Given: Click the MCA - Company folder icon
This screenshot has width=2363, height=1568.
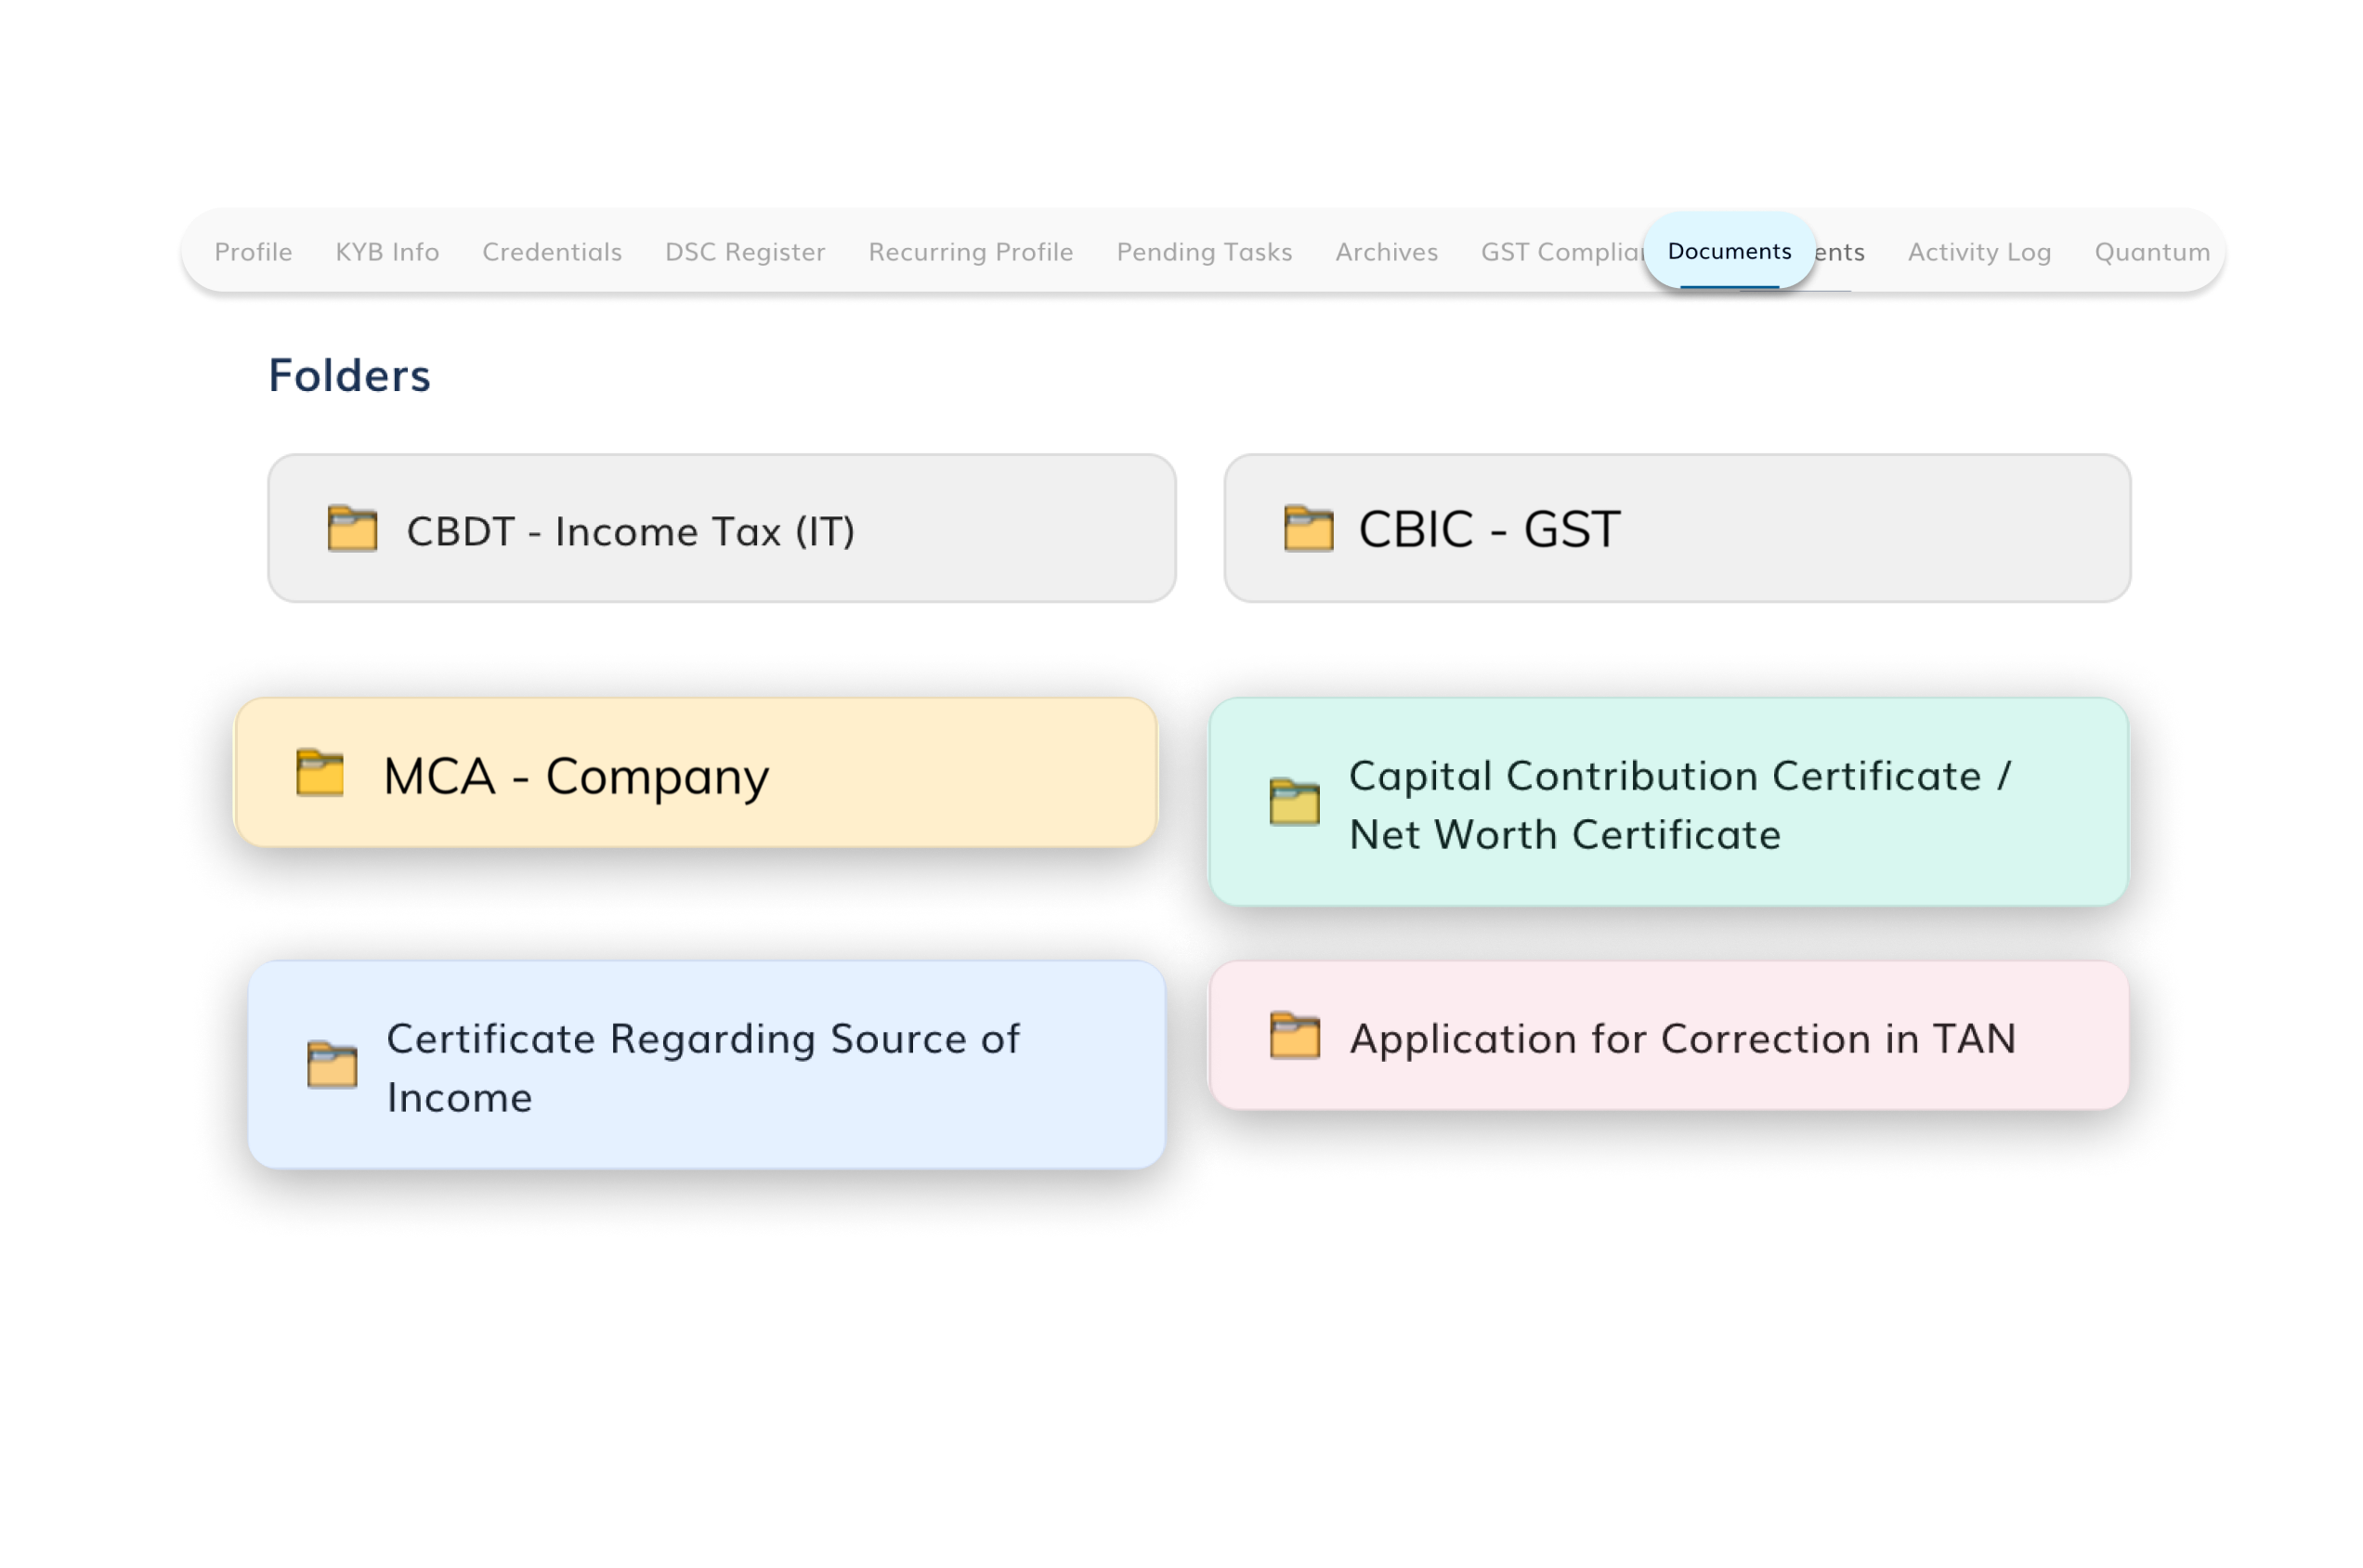Looking at the screenshot, I should (x=320, y=773).
